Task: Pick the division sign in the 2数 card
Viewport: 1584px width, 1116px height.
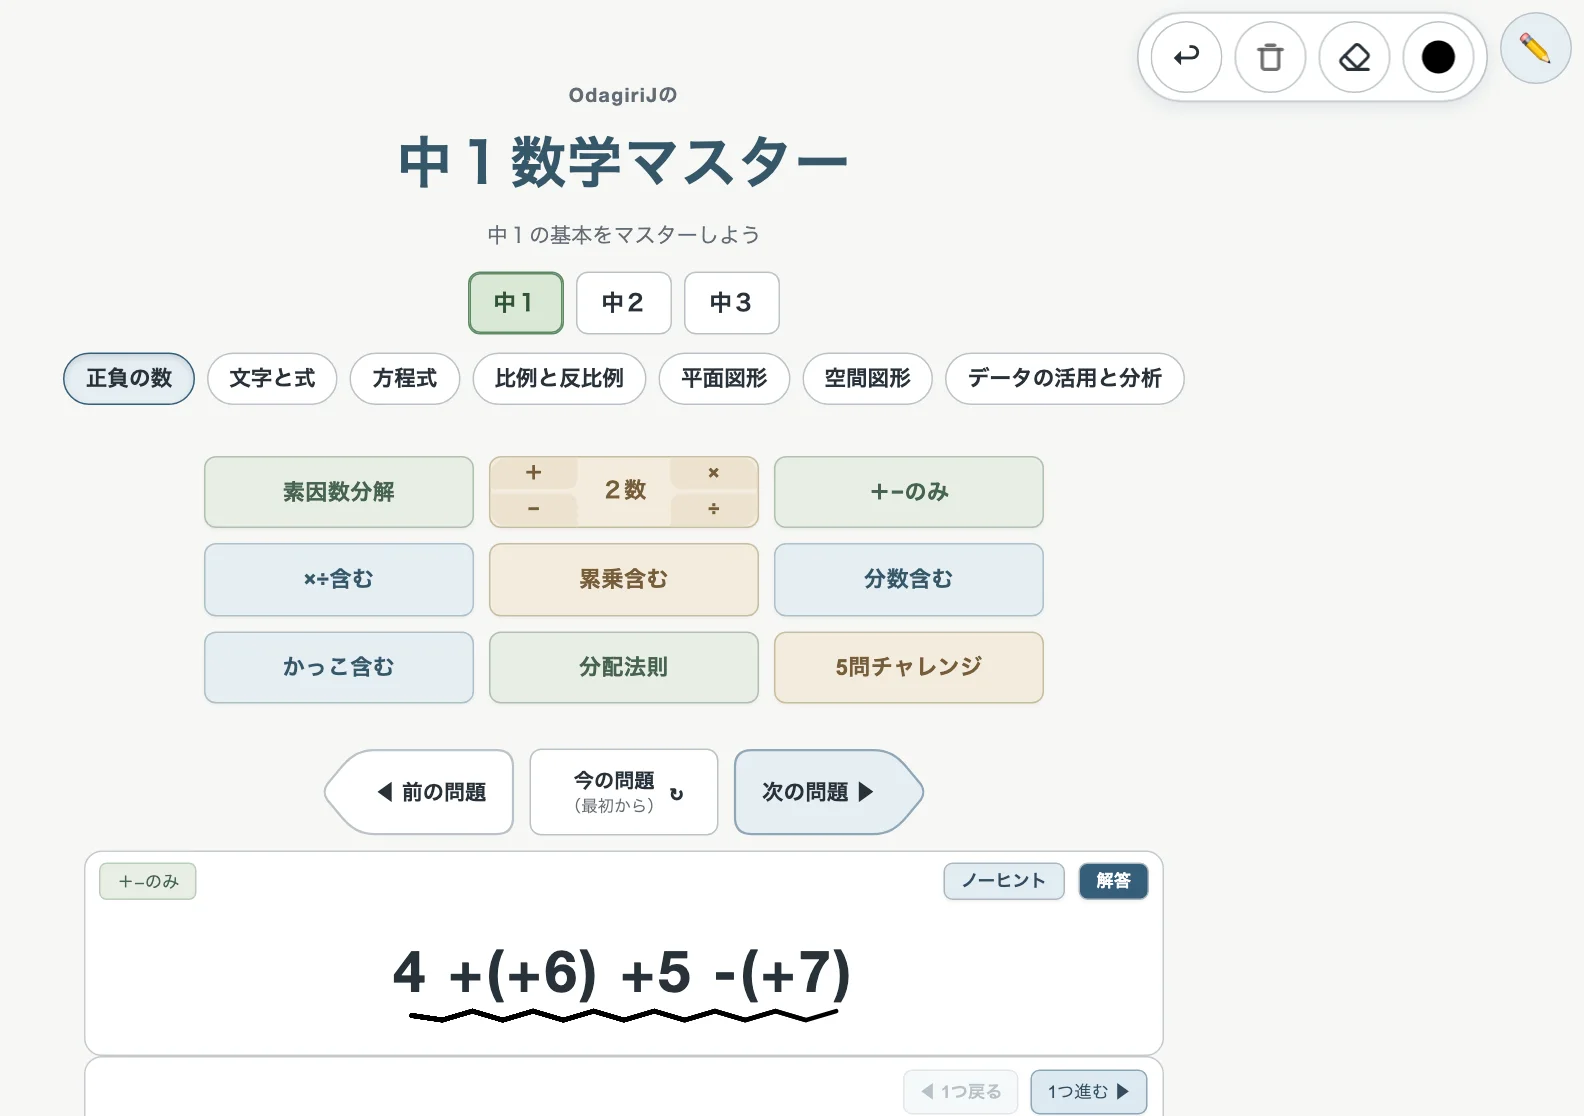Action: (x=714, y=509)
